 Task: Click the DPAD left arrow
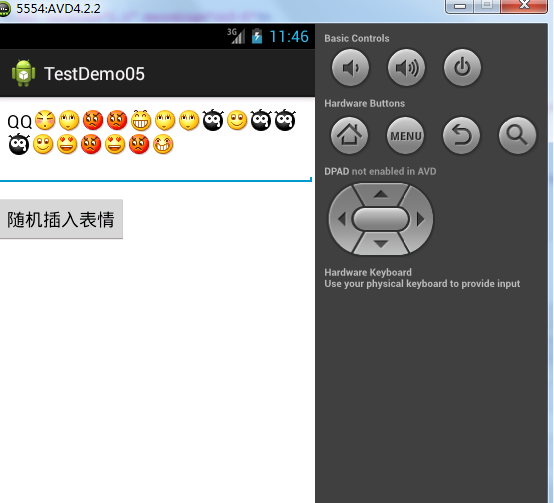[341, 219]
